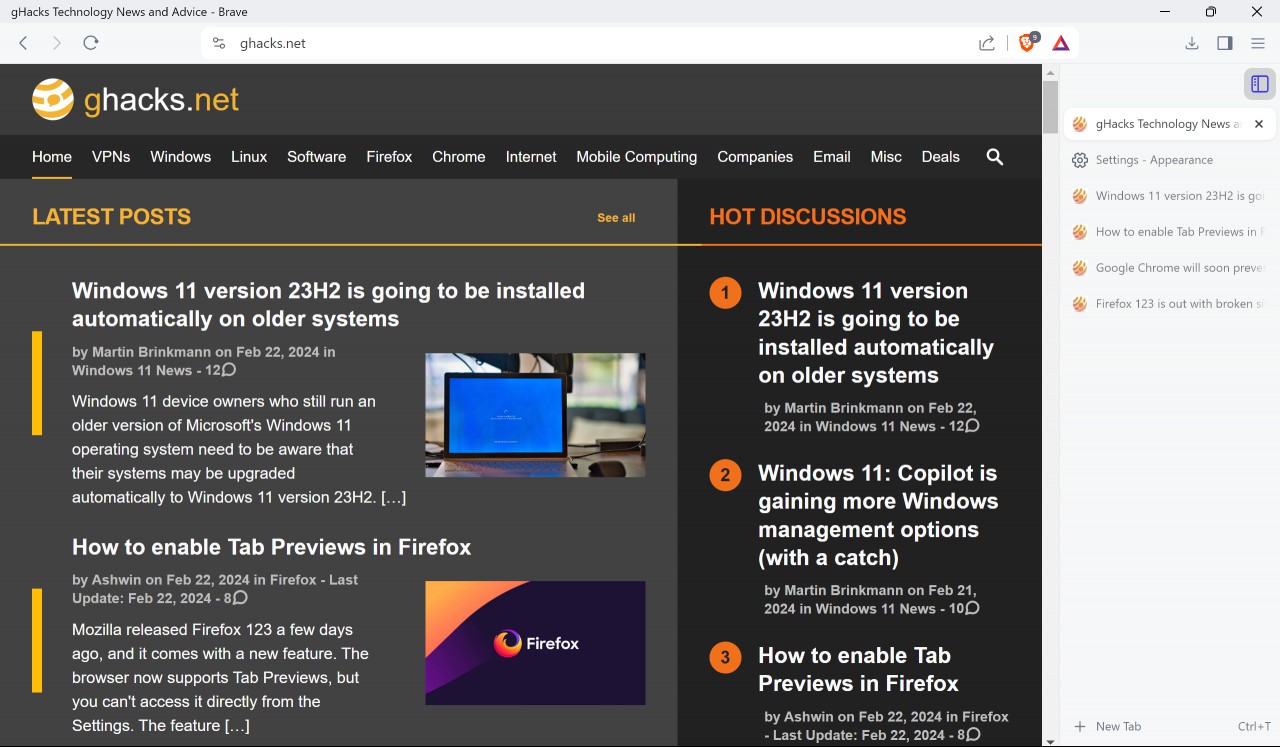
Task: Click the ghacks.net logo
Action: (136, 99)
